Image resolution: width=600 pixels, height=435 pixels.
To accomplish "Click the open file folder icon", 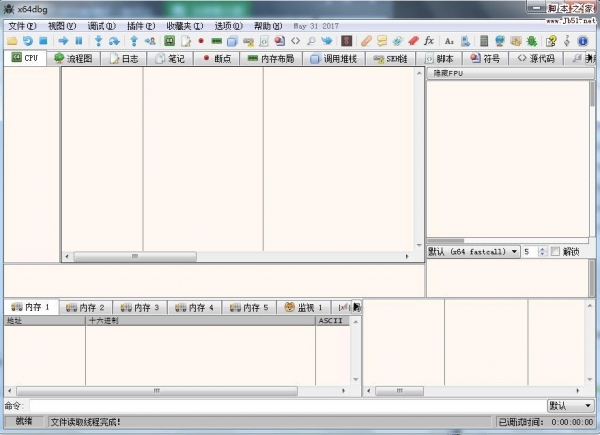I will pos(12,41).
